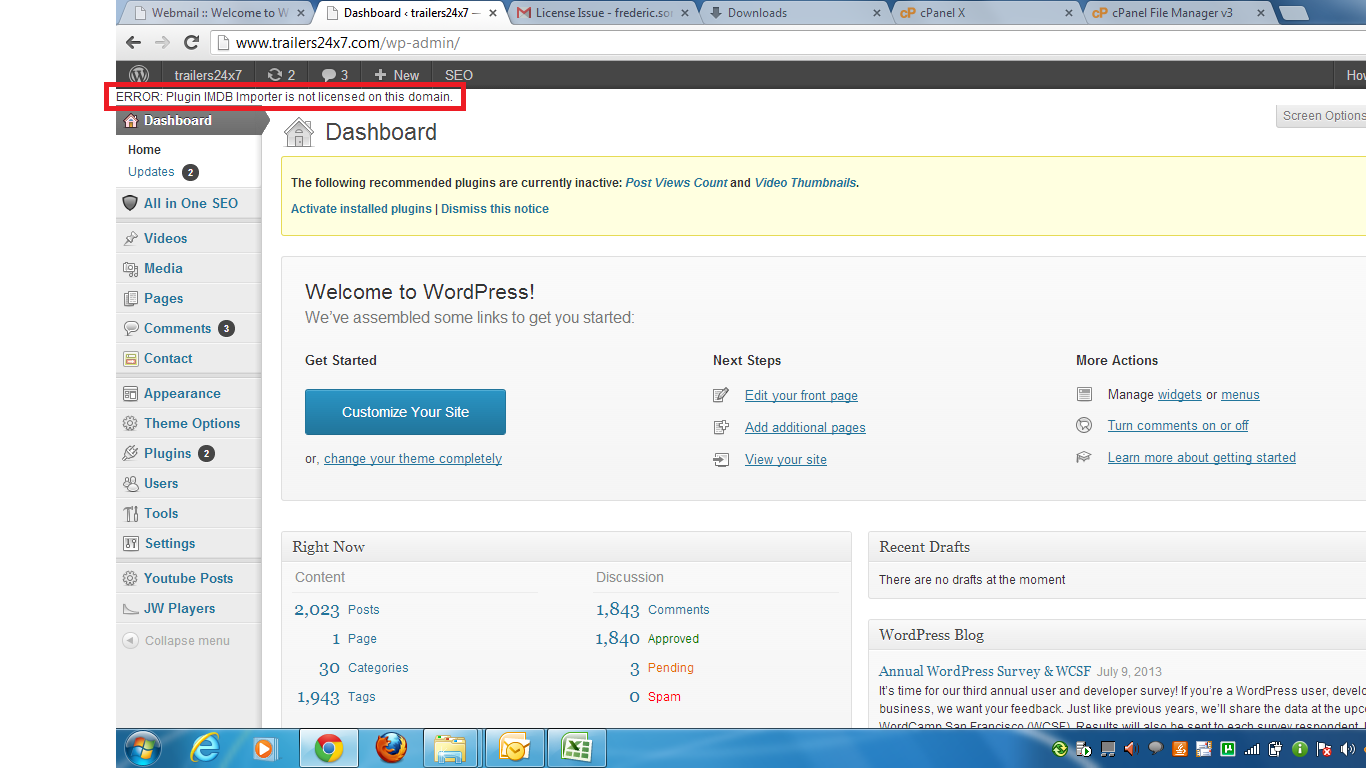This screenshot has width=1366, height=768.
Task: Switch to the License Issue Gmail tab
Action: click(604, 13)
